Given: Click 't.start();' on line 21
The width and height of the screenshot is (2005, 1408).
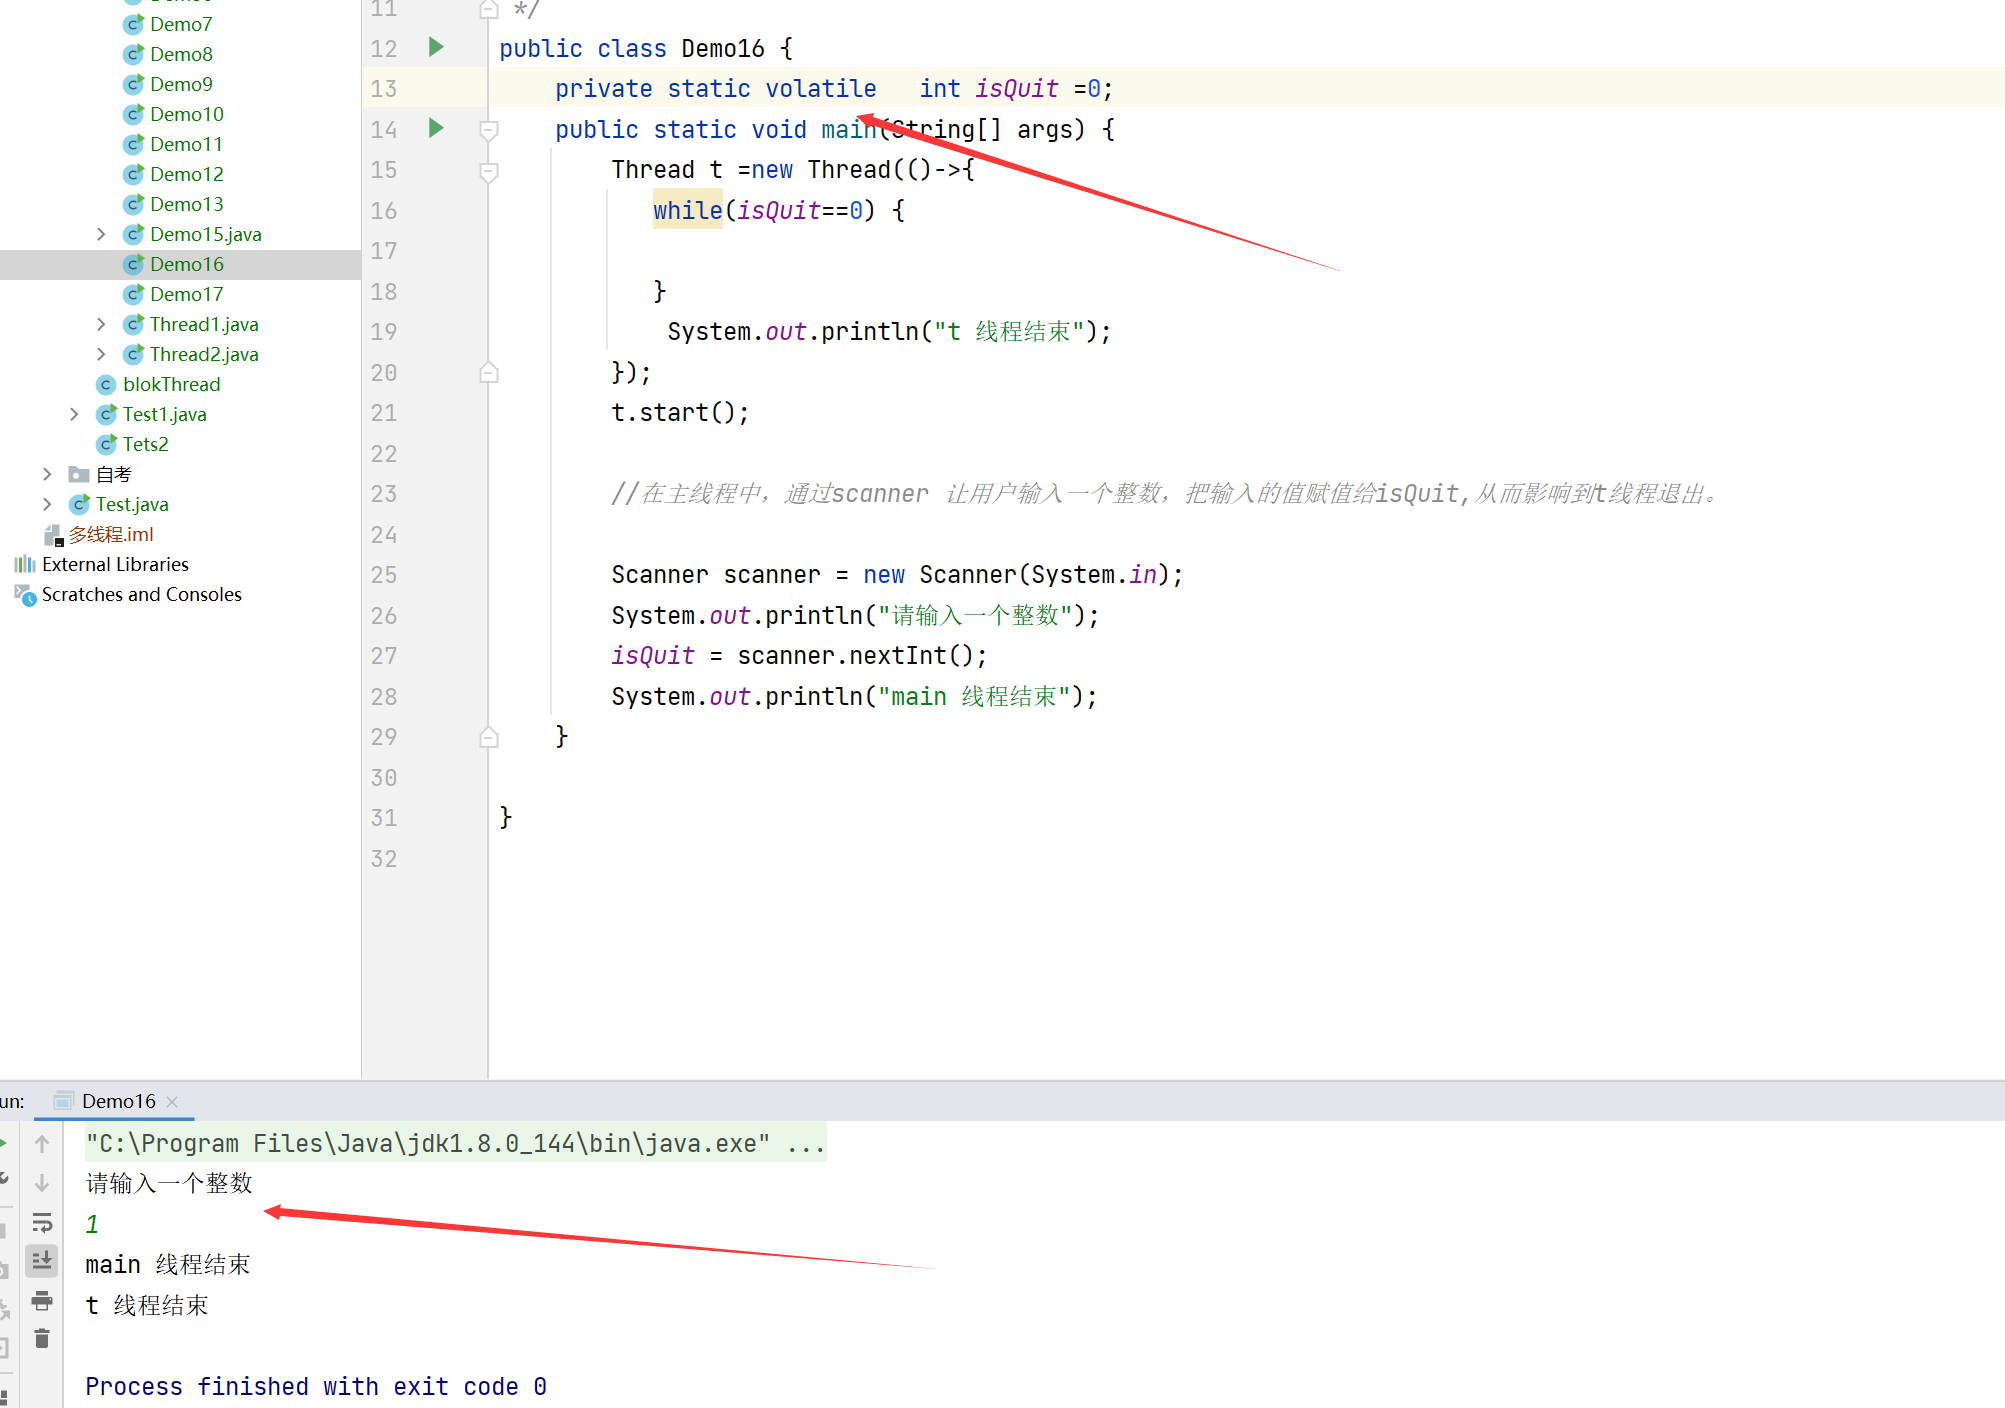Looking at the screenshot, I should click(680, 412).
